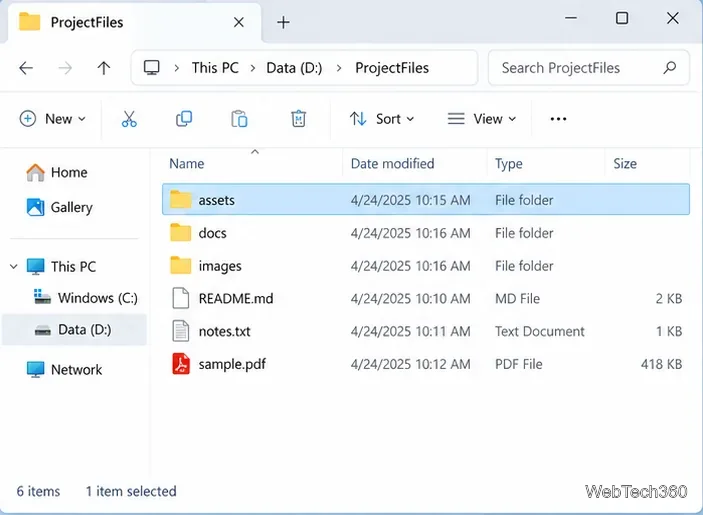Screen dimensions: 703x515
Task: Click the PDF File type cell
Action: (x=519, y=364)
